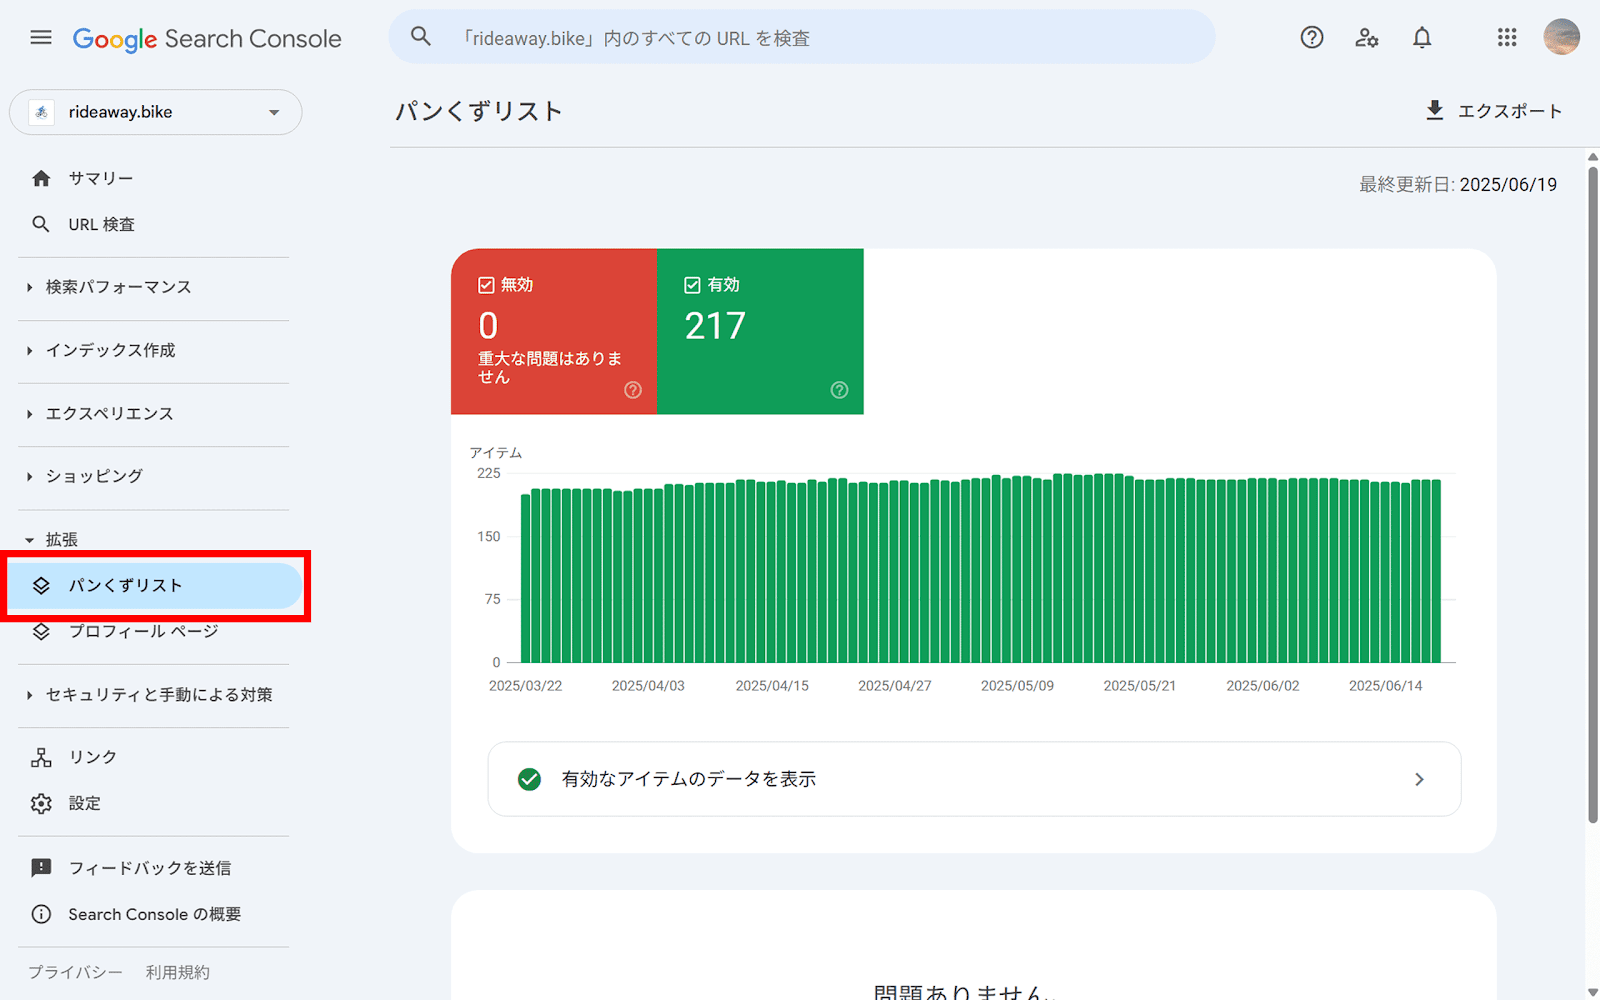1600x1000 pixels.
Task: Switch to the プロフィール ページ section
Action: point(143,631)
